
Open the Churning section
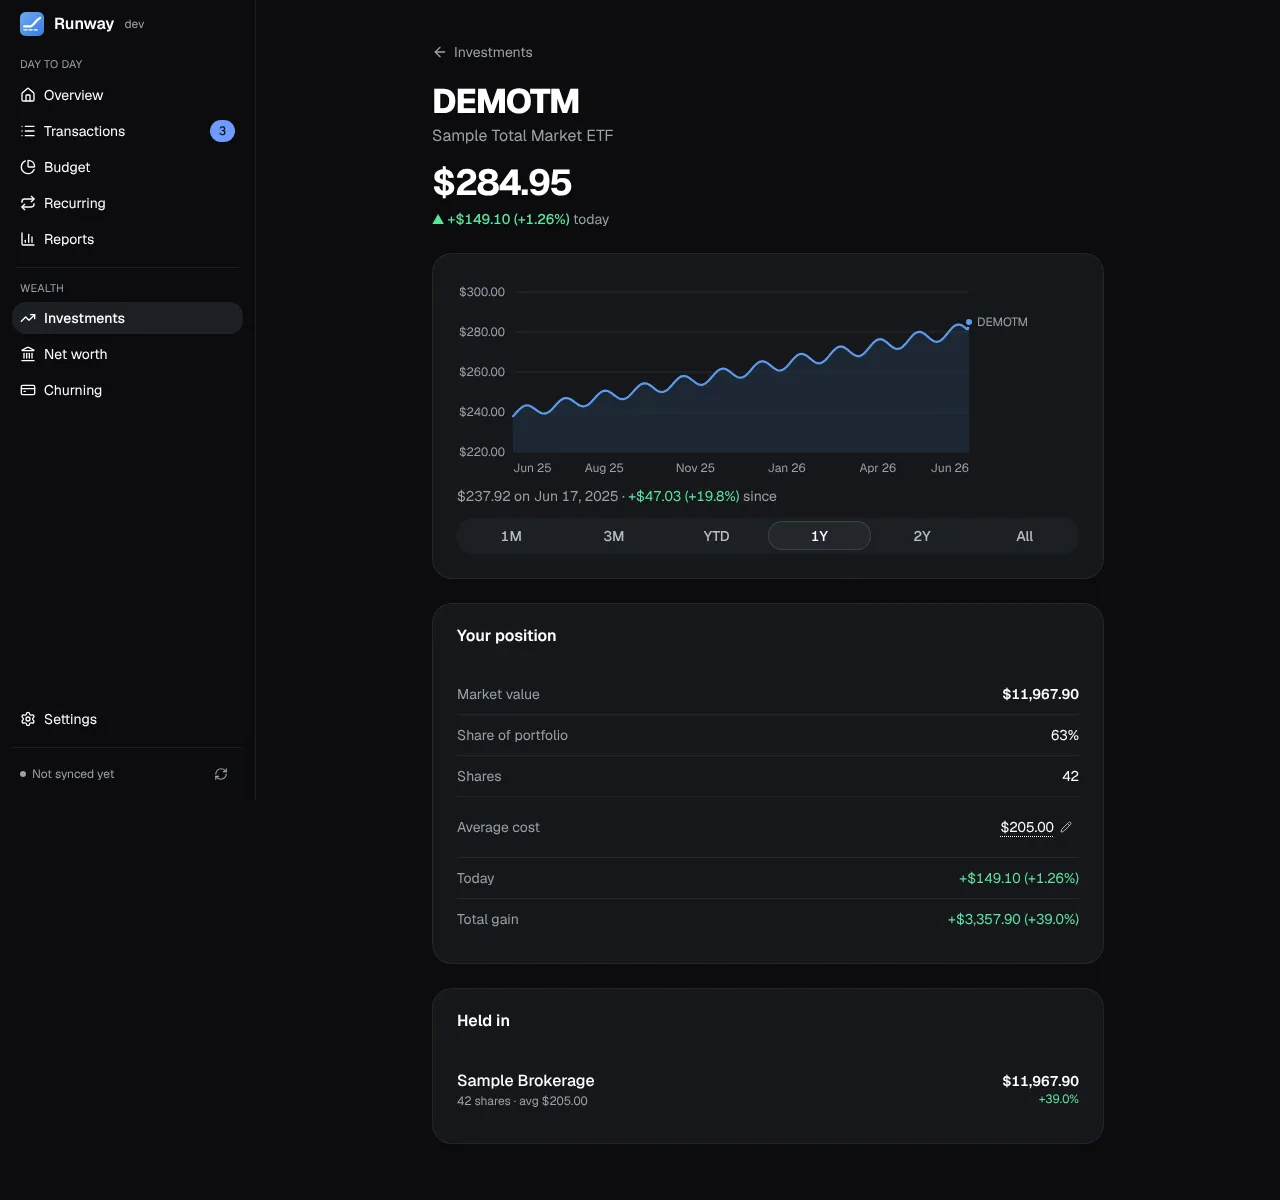coord(127,390)
